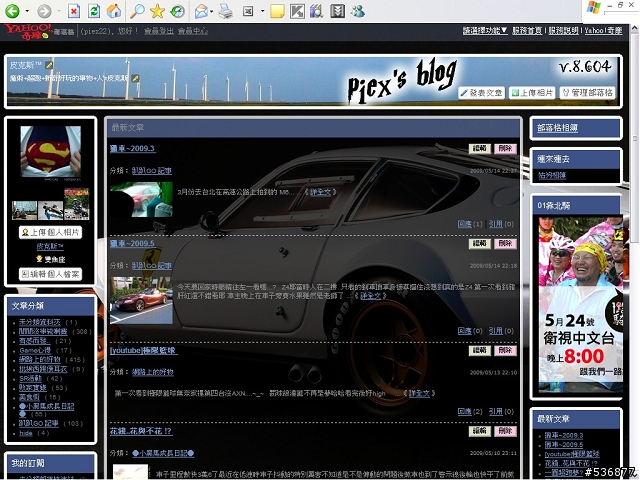Expand the Mail icon dropdown arrow
This screenshot has width=640, height=480.
[x=211, y=11]
